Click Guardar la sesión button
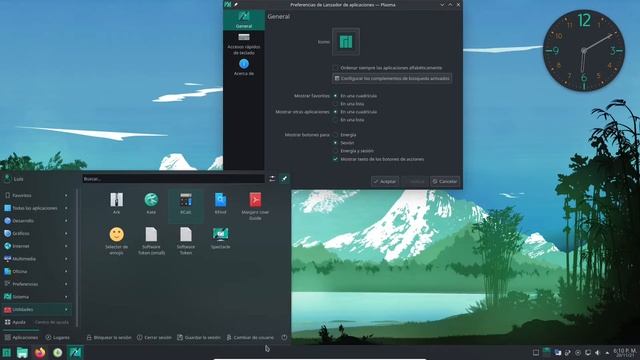 click(x=199, y=338)
